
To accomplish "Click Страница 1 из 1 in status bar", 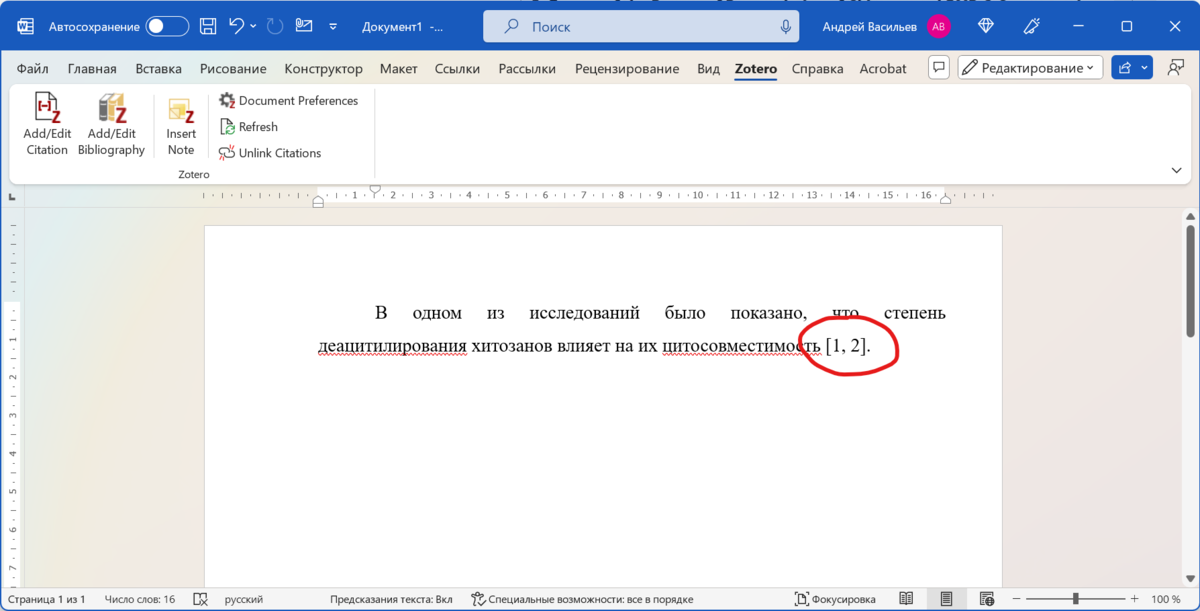I will 47,599.
